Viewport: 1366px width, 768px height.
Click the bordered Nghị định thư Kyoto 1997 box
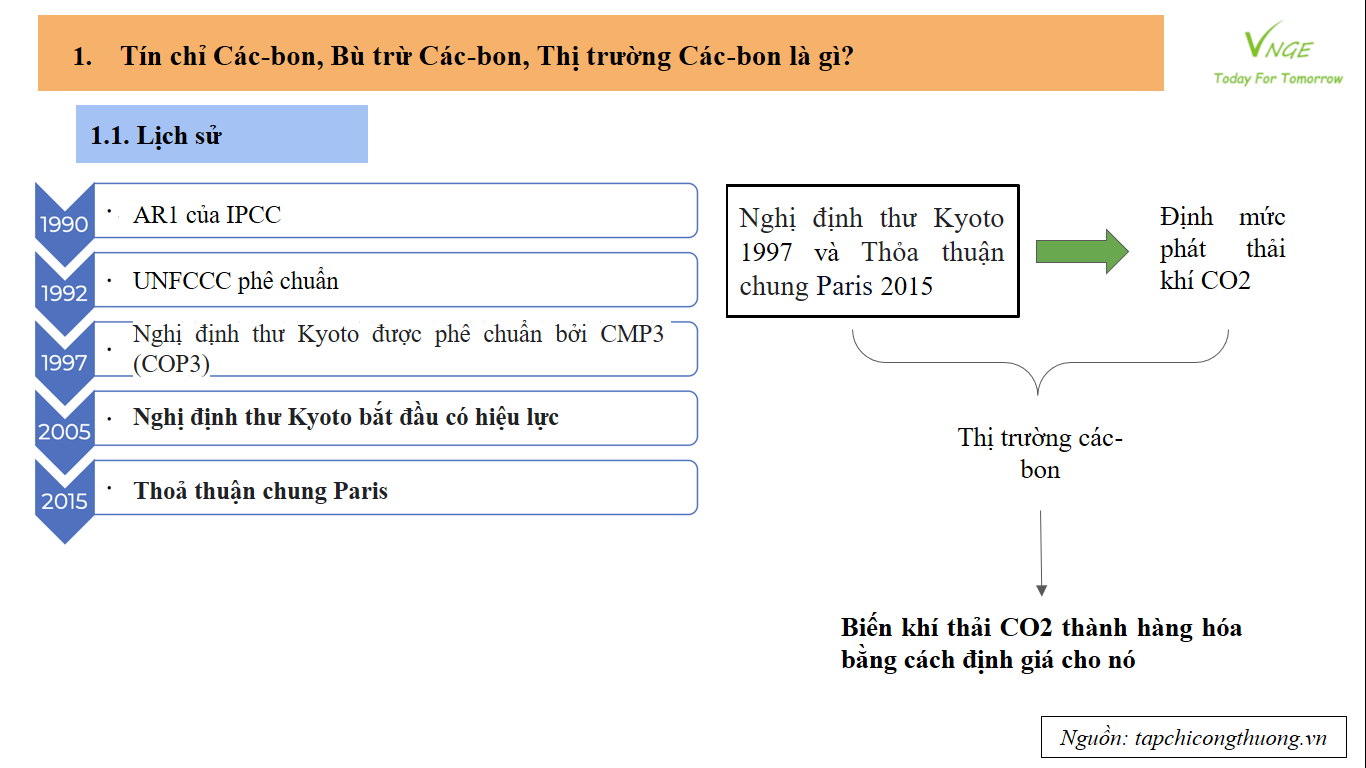(872, 251)
